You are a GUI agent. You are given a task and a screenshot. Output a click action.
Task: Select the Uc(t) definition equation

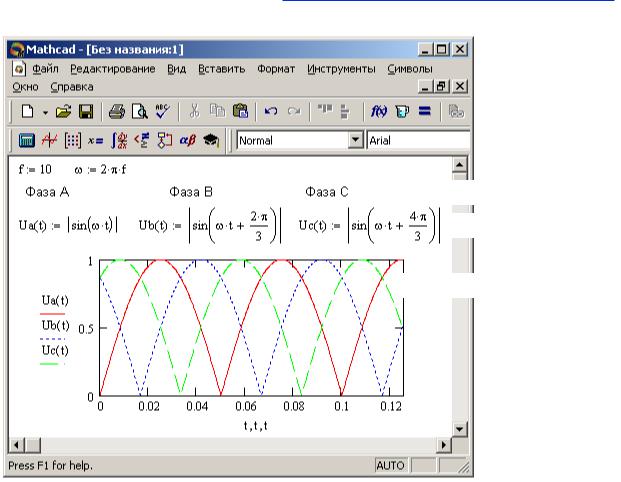370,225
